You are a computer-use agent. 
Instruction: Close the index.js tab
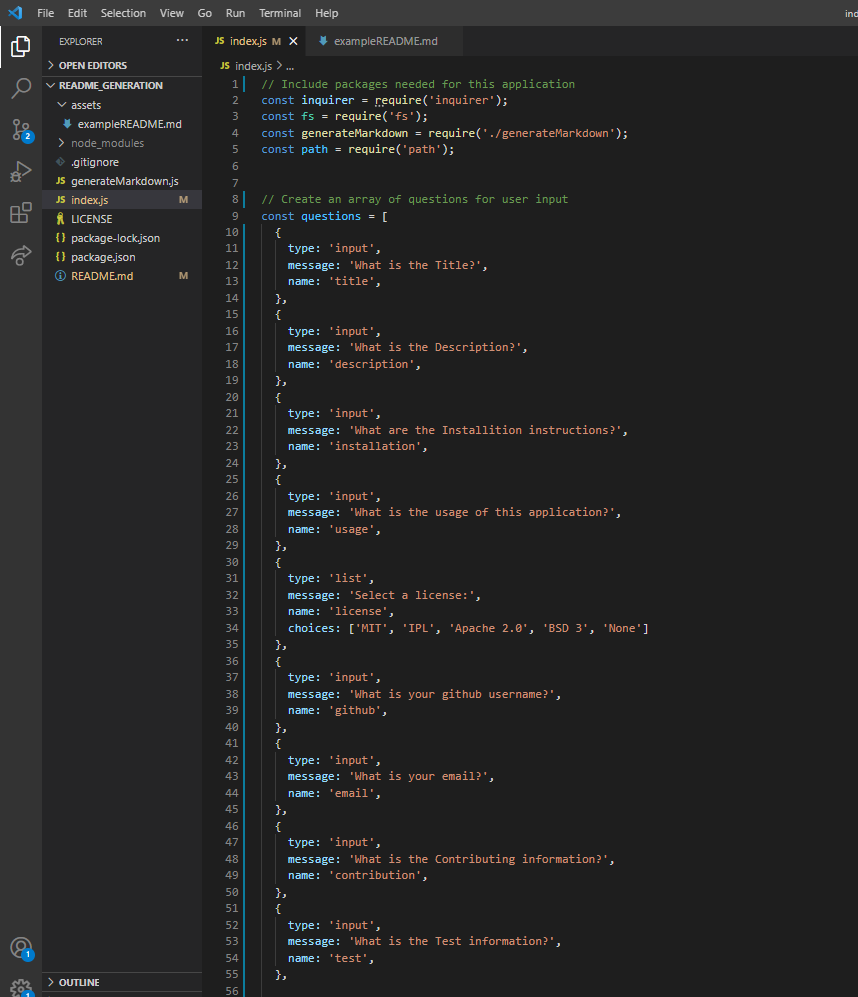pos(292,42)
